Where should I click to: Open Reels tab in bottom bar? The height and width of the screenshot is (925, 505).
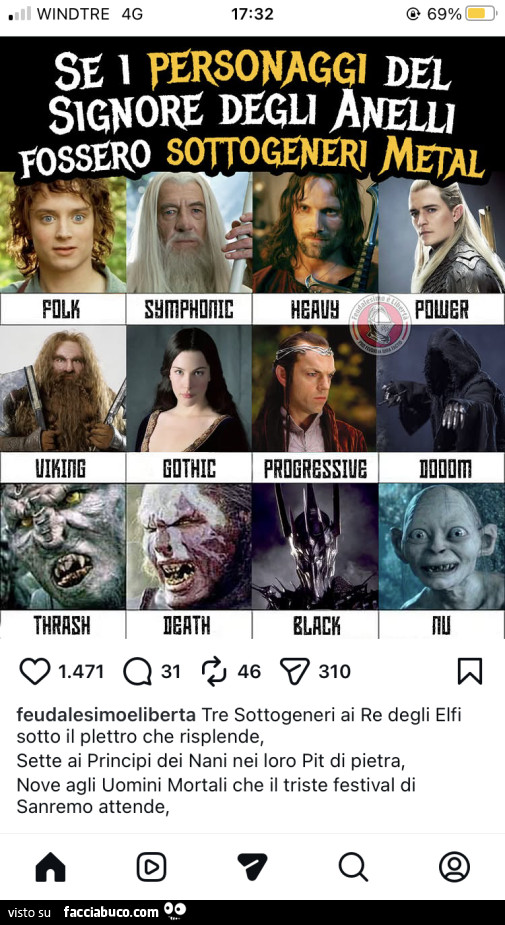pos(151,867)
